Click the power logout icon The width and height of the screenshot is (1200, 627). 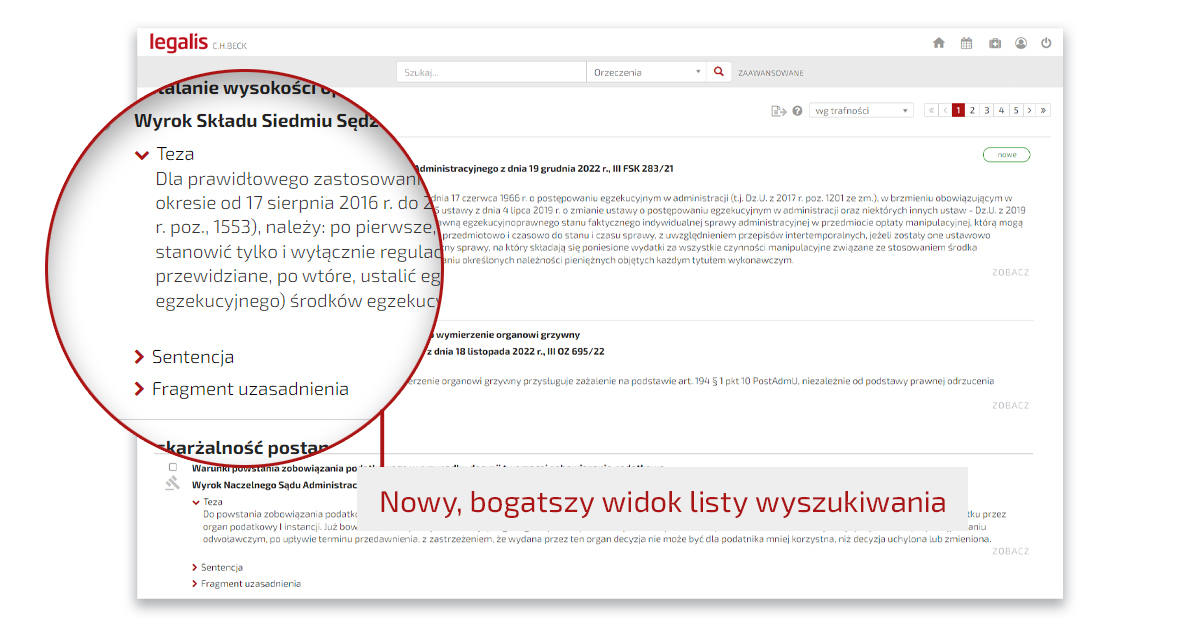[x=1046, y=43]
